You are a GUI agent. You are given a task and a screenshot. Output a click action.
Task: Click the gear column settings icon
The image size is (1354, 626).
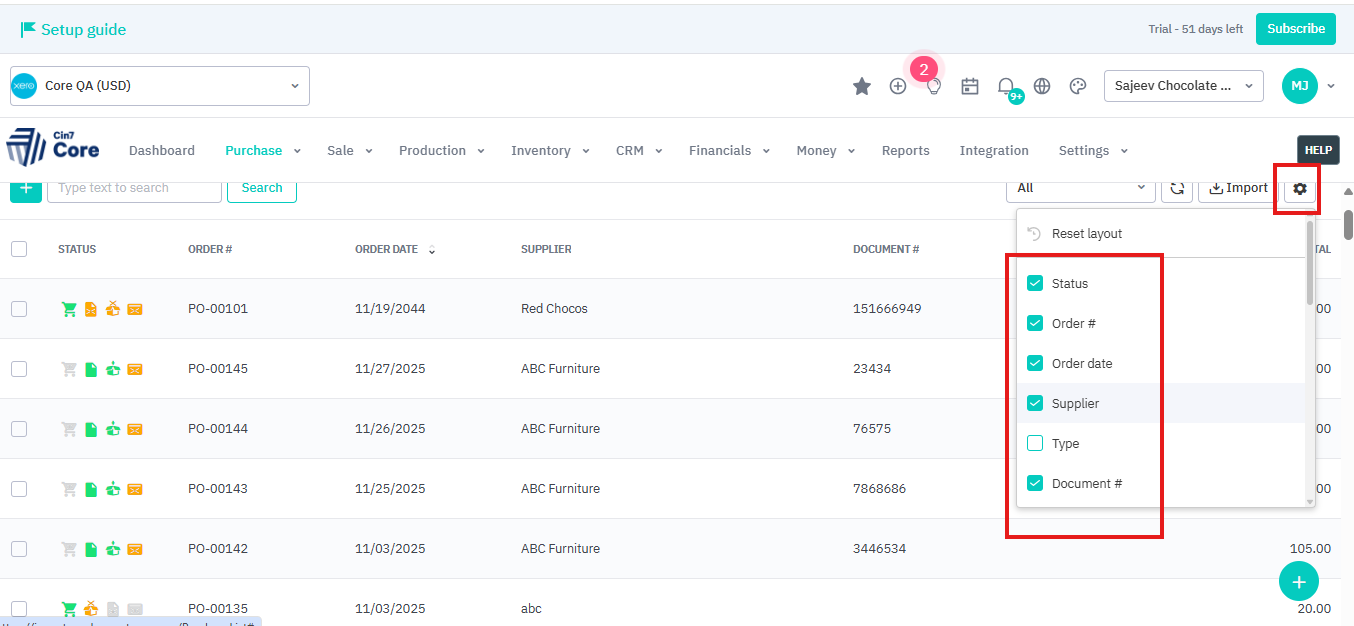(x=1300, y=188)
